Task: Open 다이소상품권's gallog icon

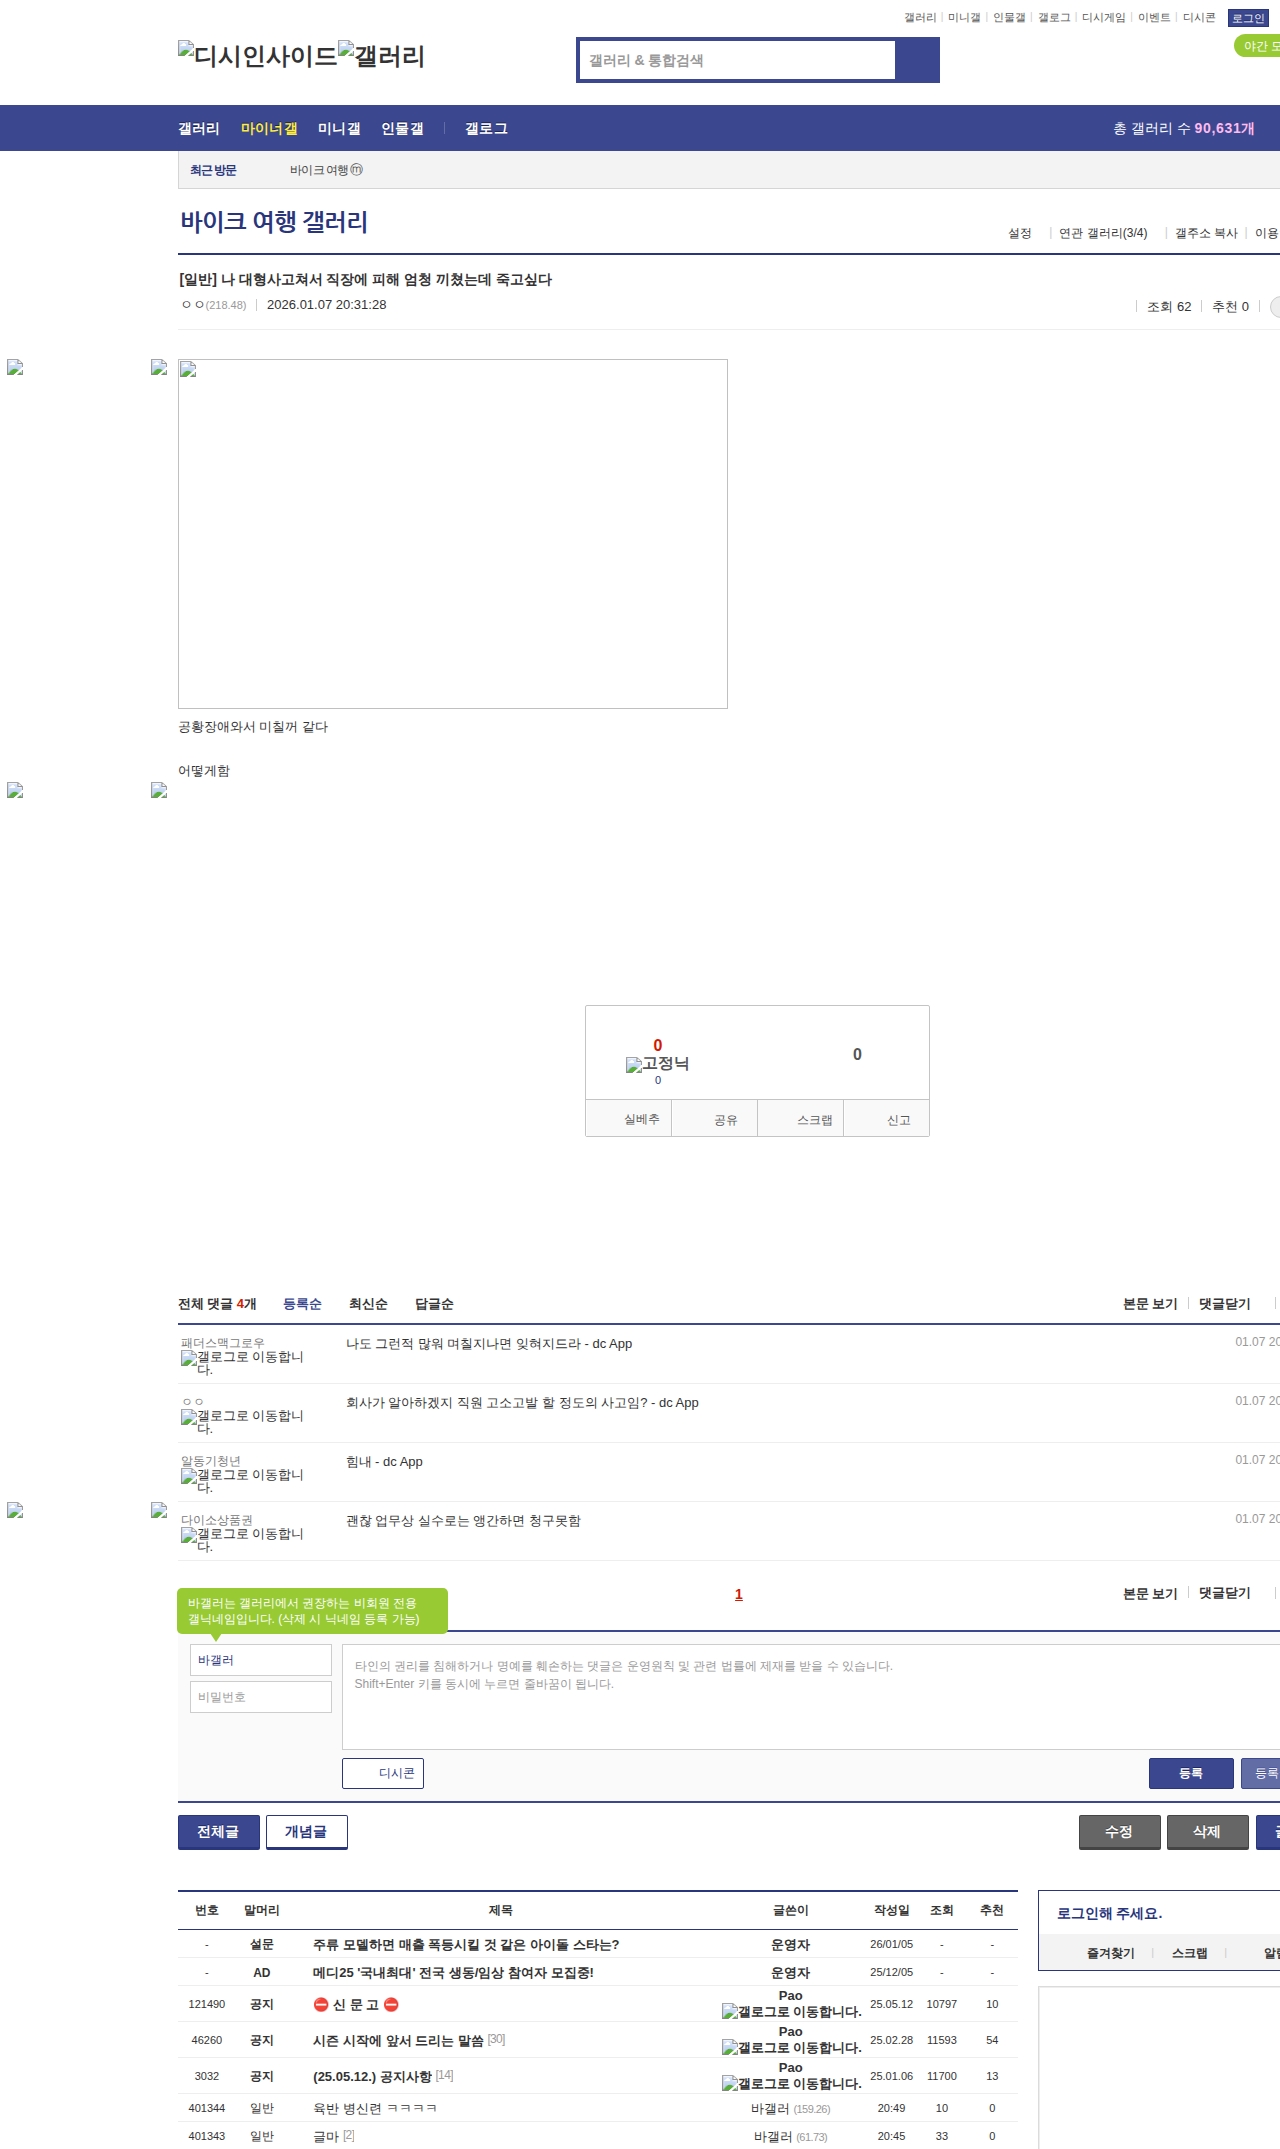Action: [242, 1540]
